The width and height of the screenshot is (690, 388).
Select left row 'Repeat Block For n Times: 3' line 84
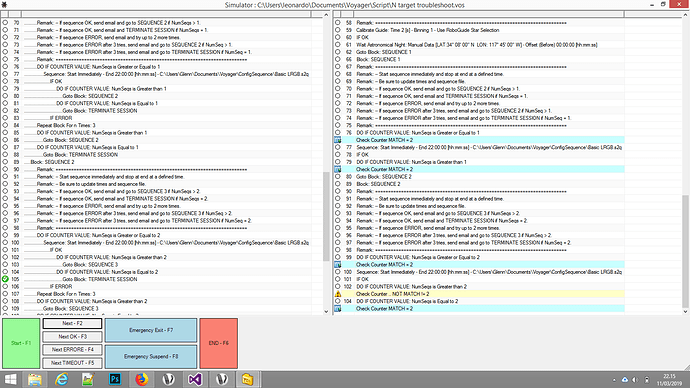click(x=167, y=125)
